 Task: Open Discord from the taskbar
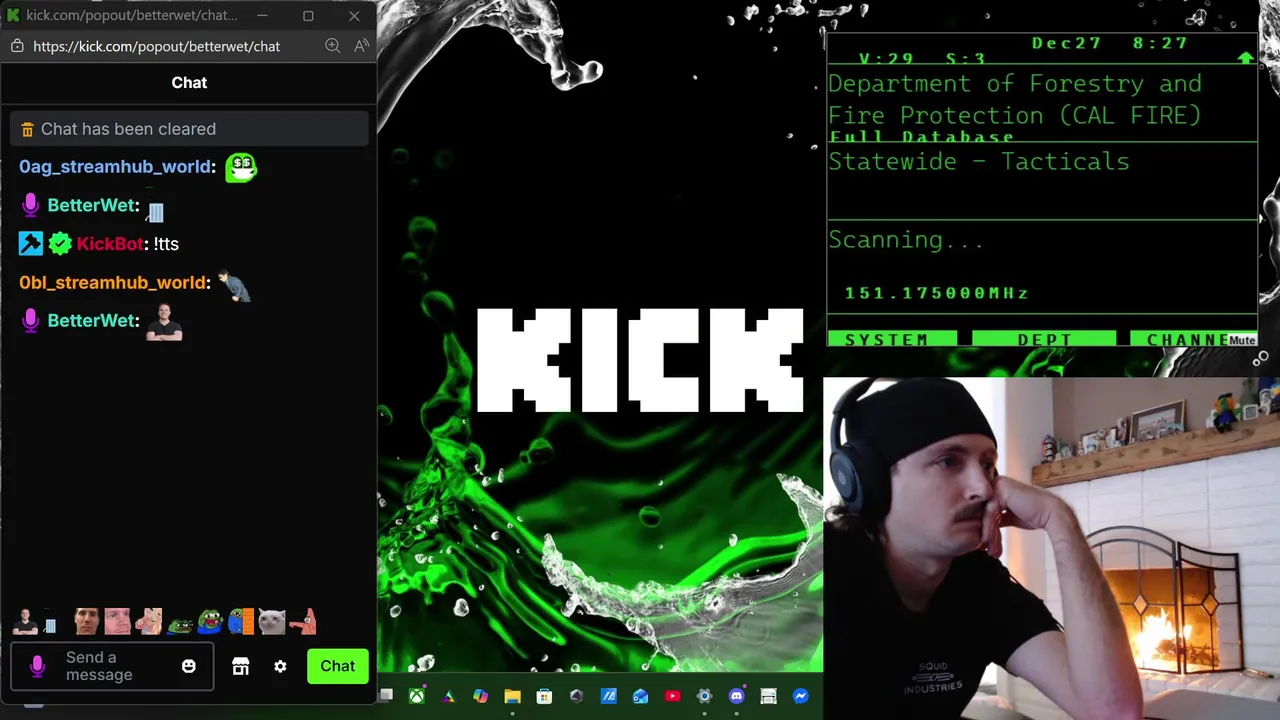736,696
